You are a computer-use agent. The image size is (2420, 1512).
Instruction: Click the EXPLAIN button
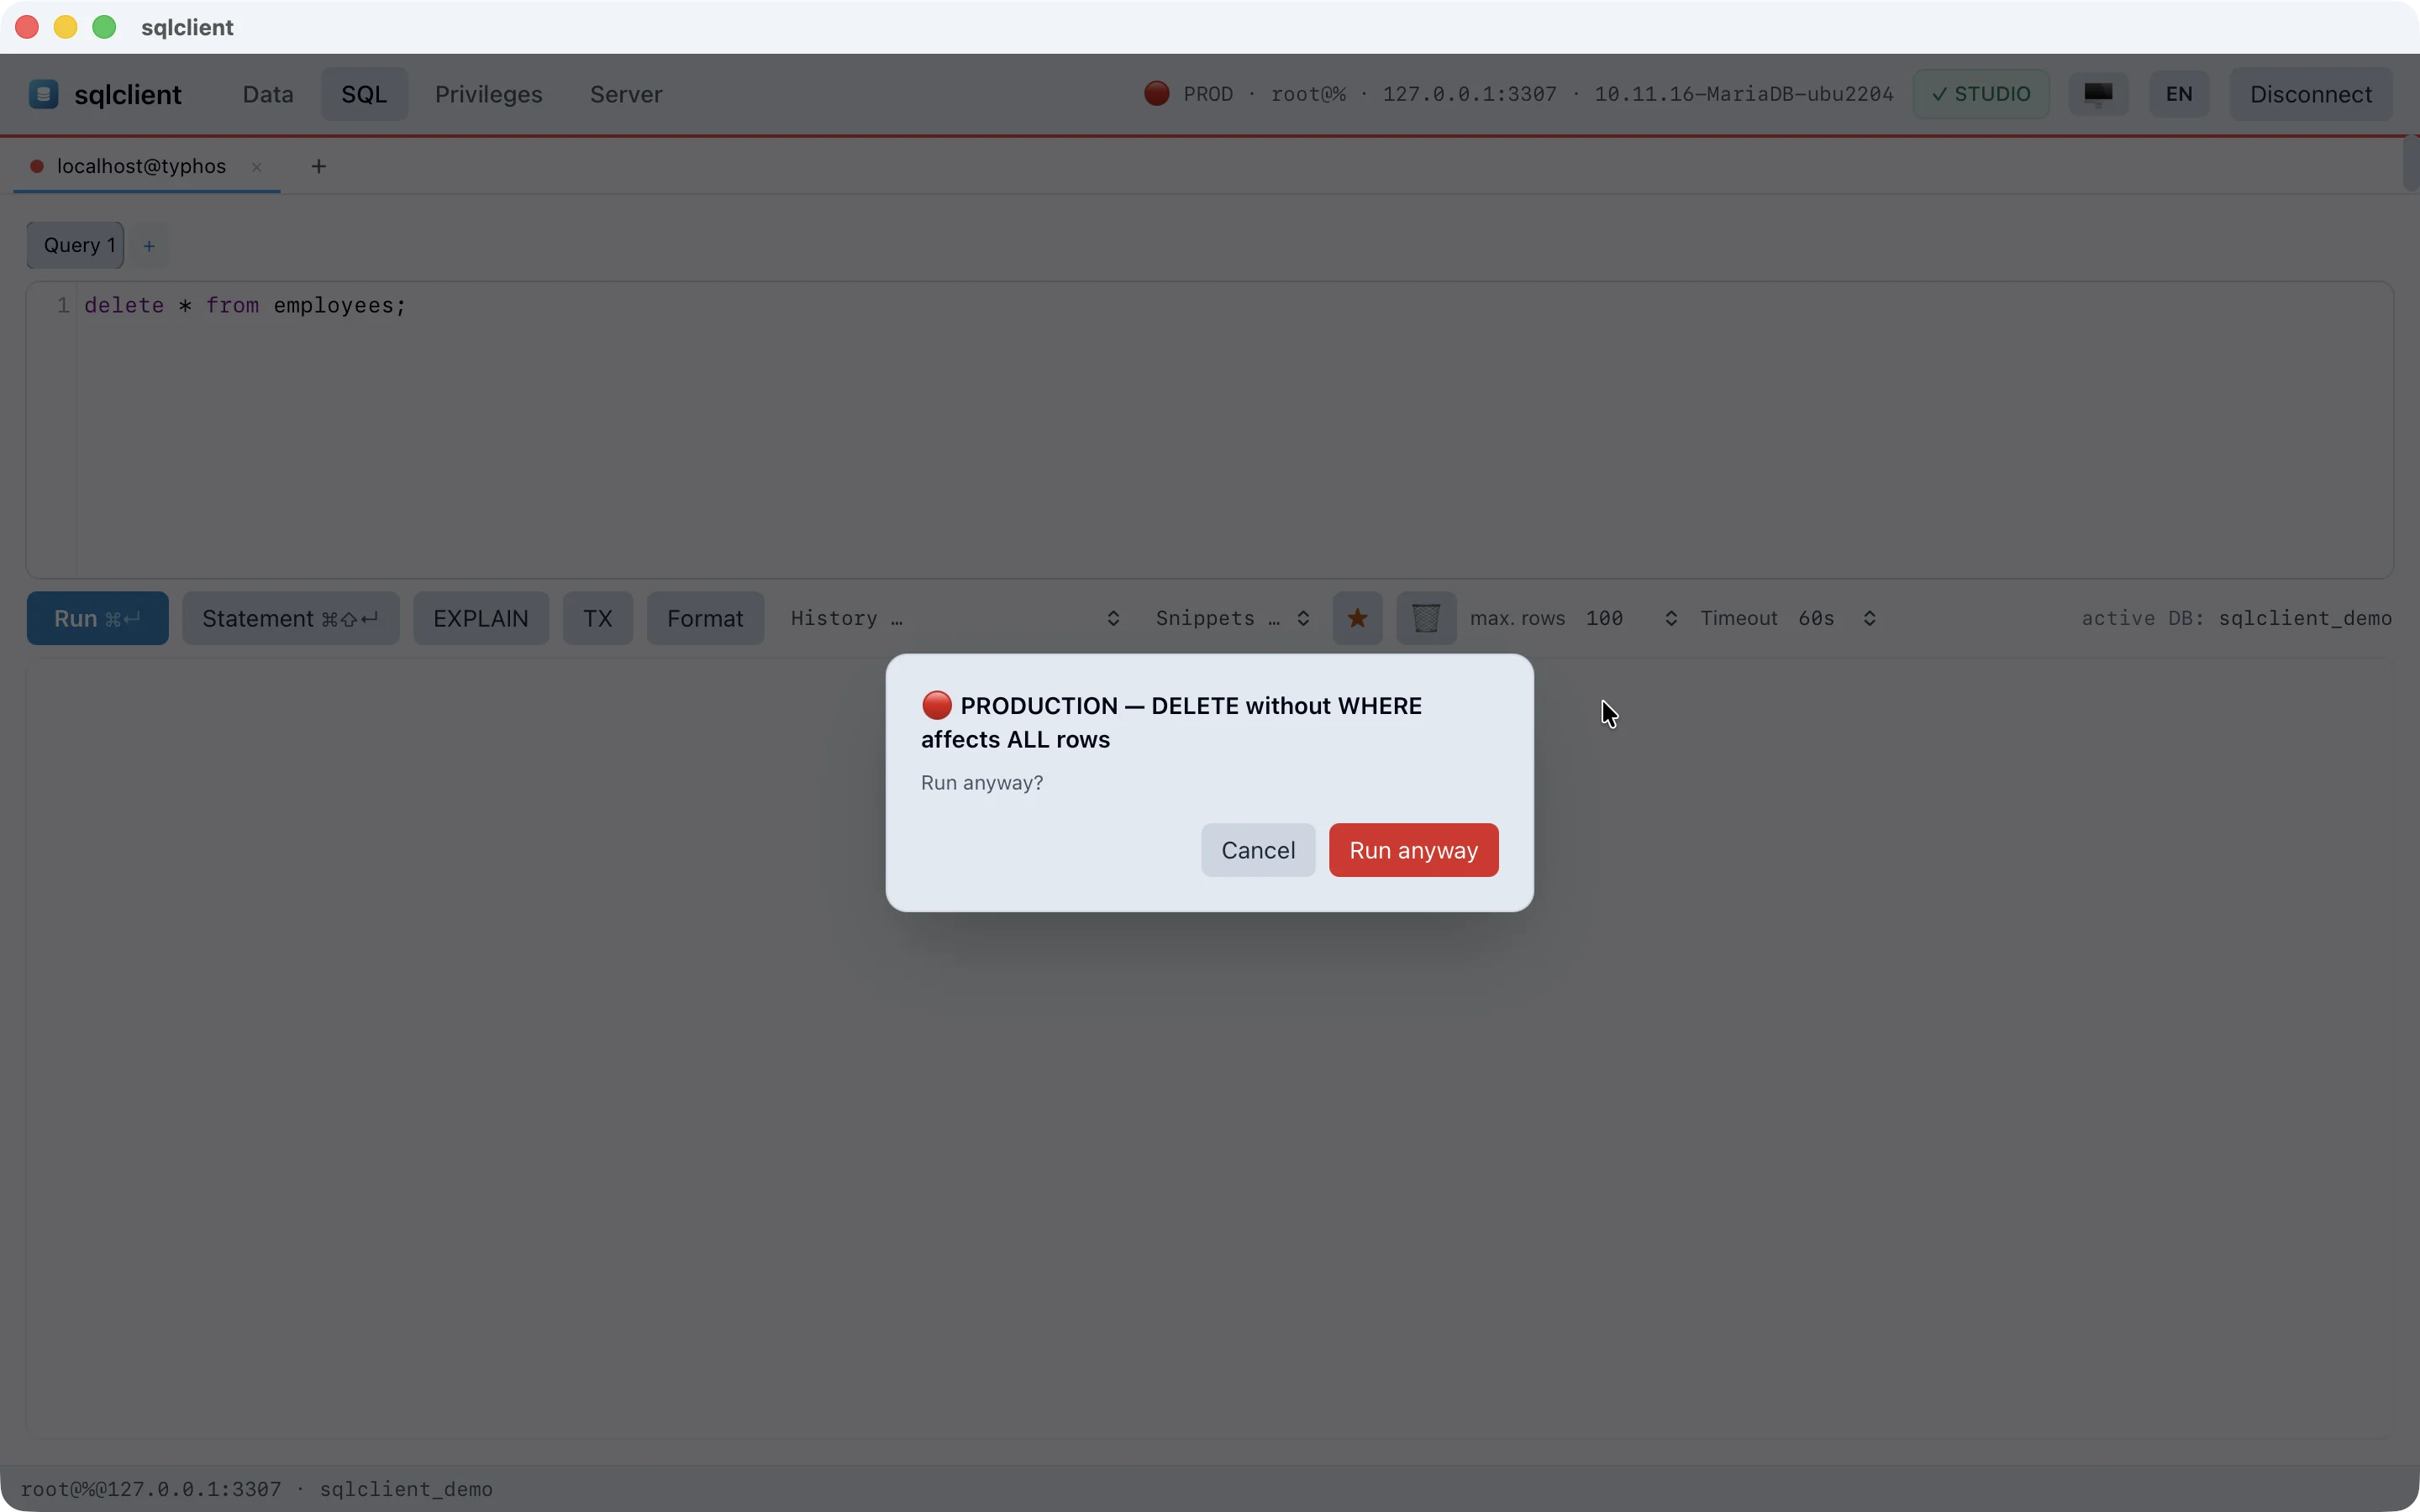coord(481,618)
